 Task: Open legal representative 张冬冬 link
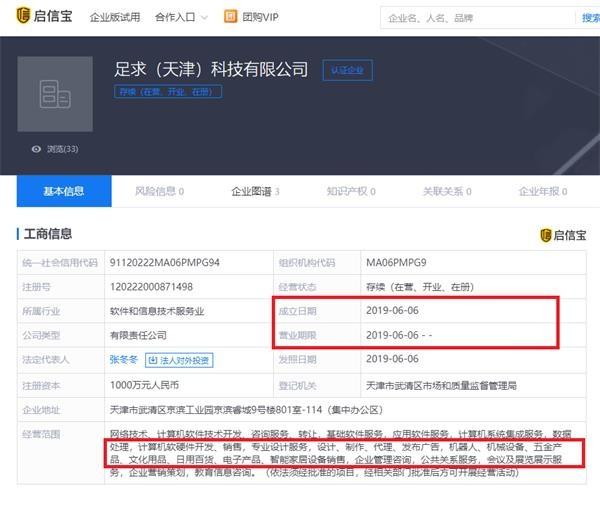click(123, 359)
